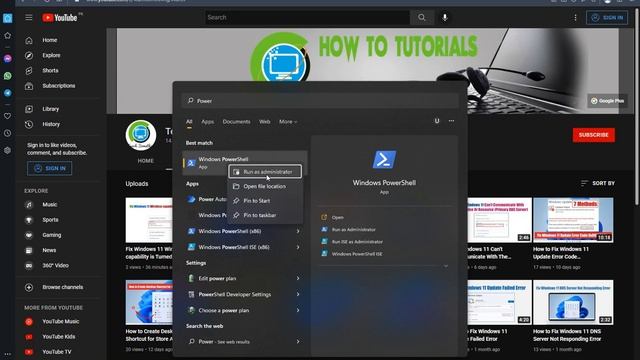The image size is (640, 360).
Task: Switch to Documents search filter tab
Action: coord(236,122)
